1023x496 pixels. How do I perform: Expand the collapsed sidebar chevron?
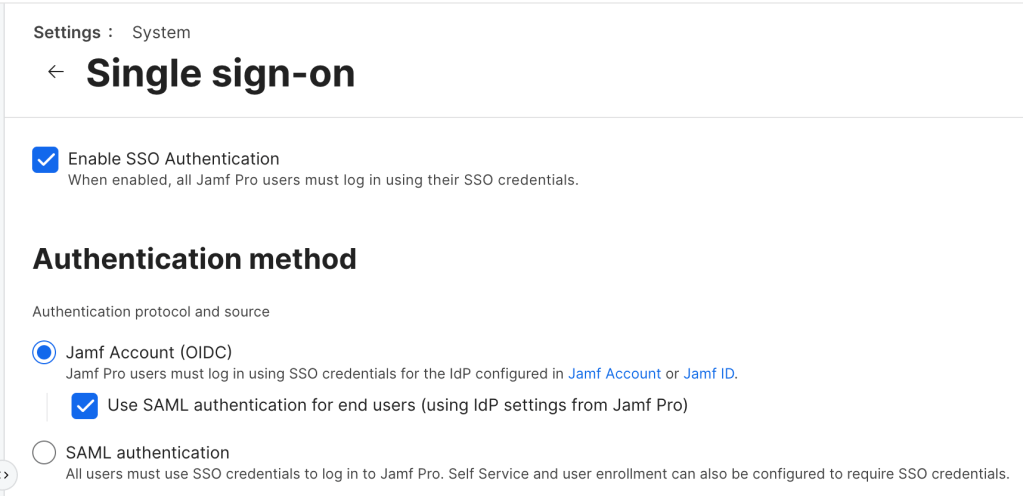pyautogui.click(x=6, y=474)
